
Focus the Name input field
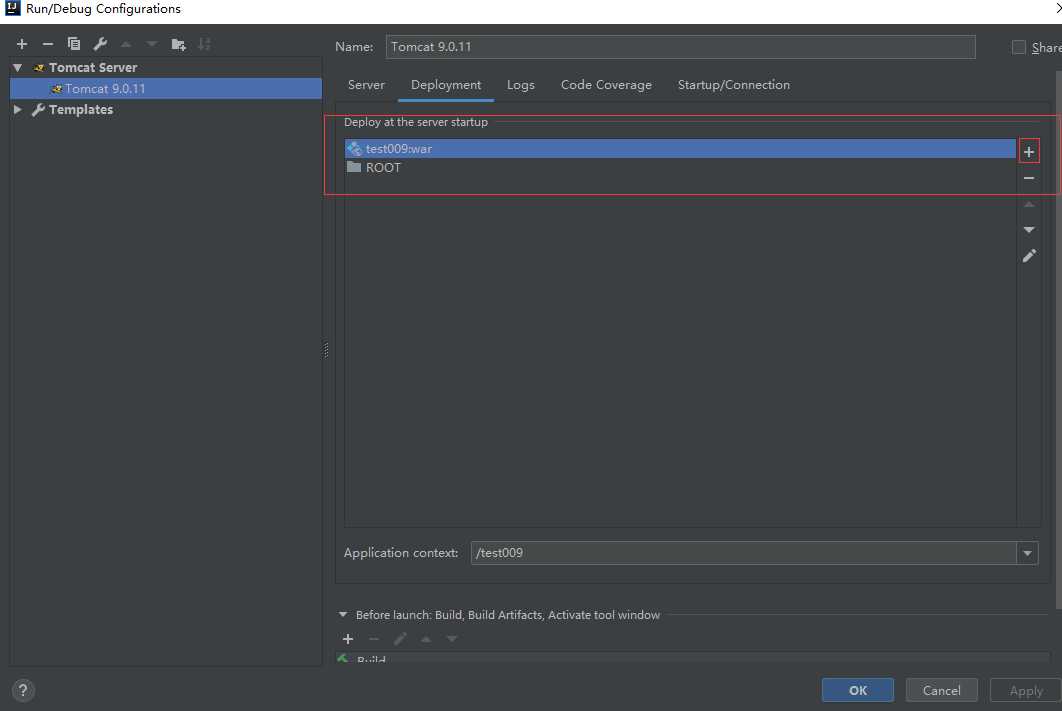pos(680,47)
